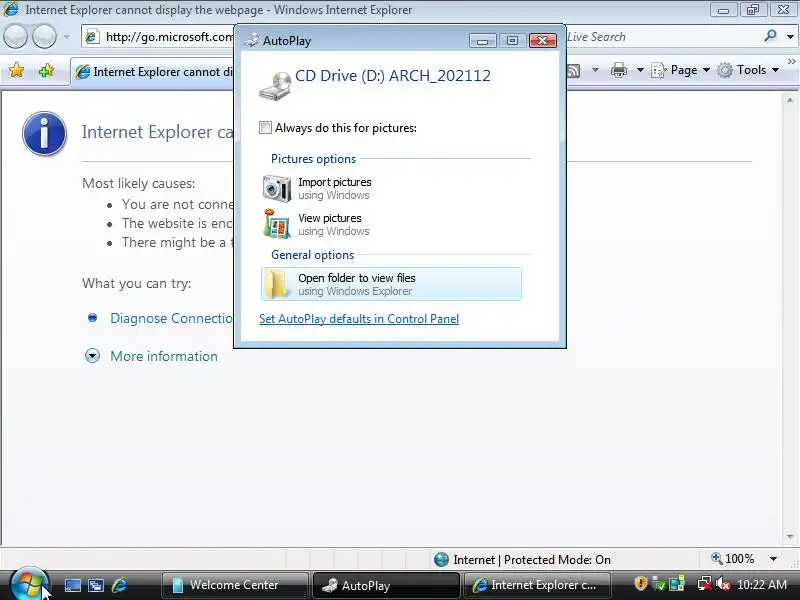
Task: Close the AutoPlay dialog
Action: click(543, 41)
